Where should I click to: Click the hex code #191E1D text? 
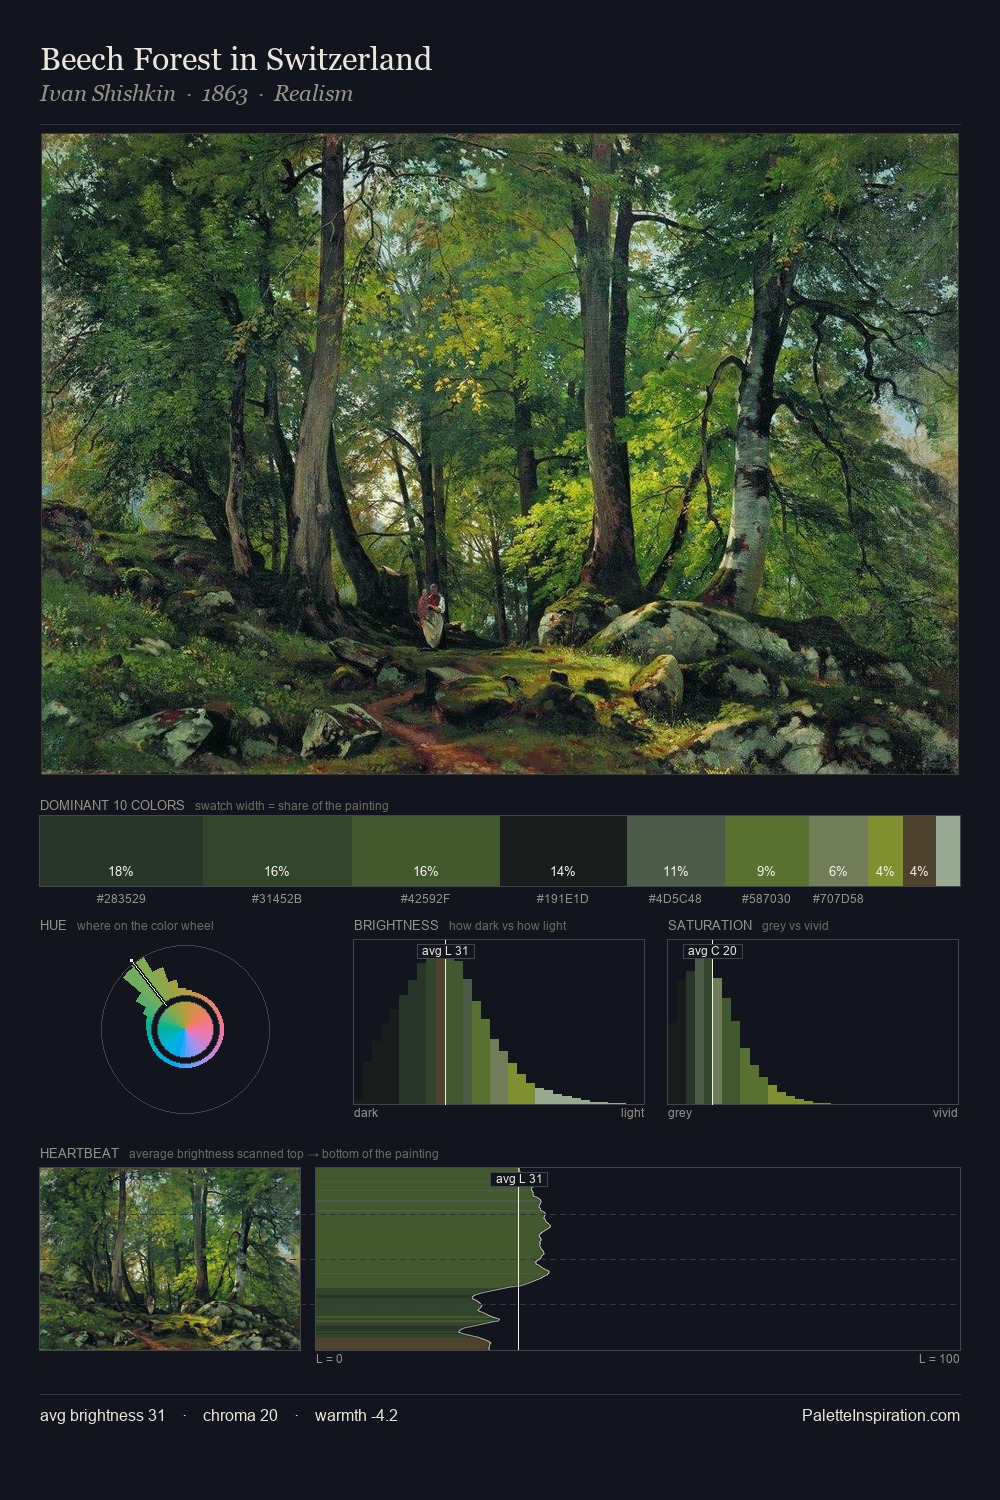(563, 899)
